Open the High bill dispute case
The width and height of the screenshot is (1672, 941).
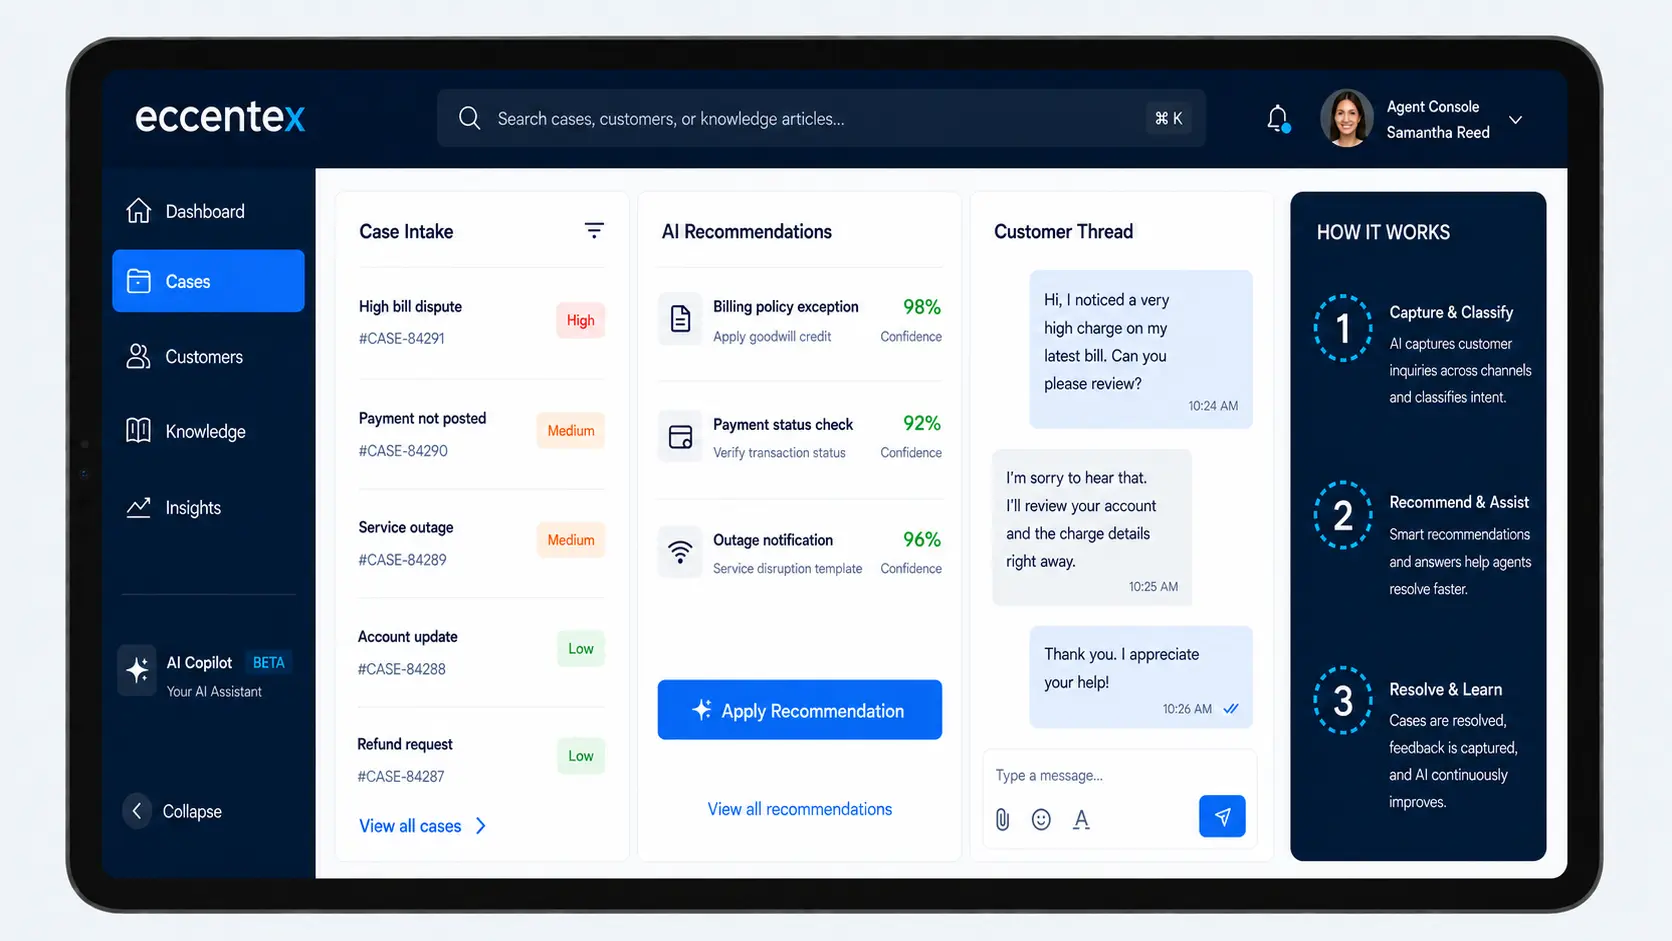[x=481, y=322]
